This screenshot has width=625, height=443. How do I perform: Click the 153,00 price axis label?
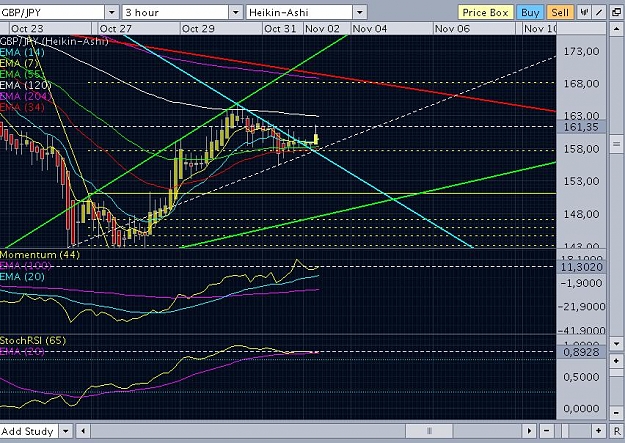[581, 181]
